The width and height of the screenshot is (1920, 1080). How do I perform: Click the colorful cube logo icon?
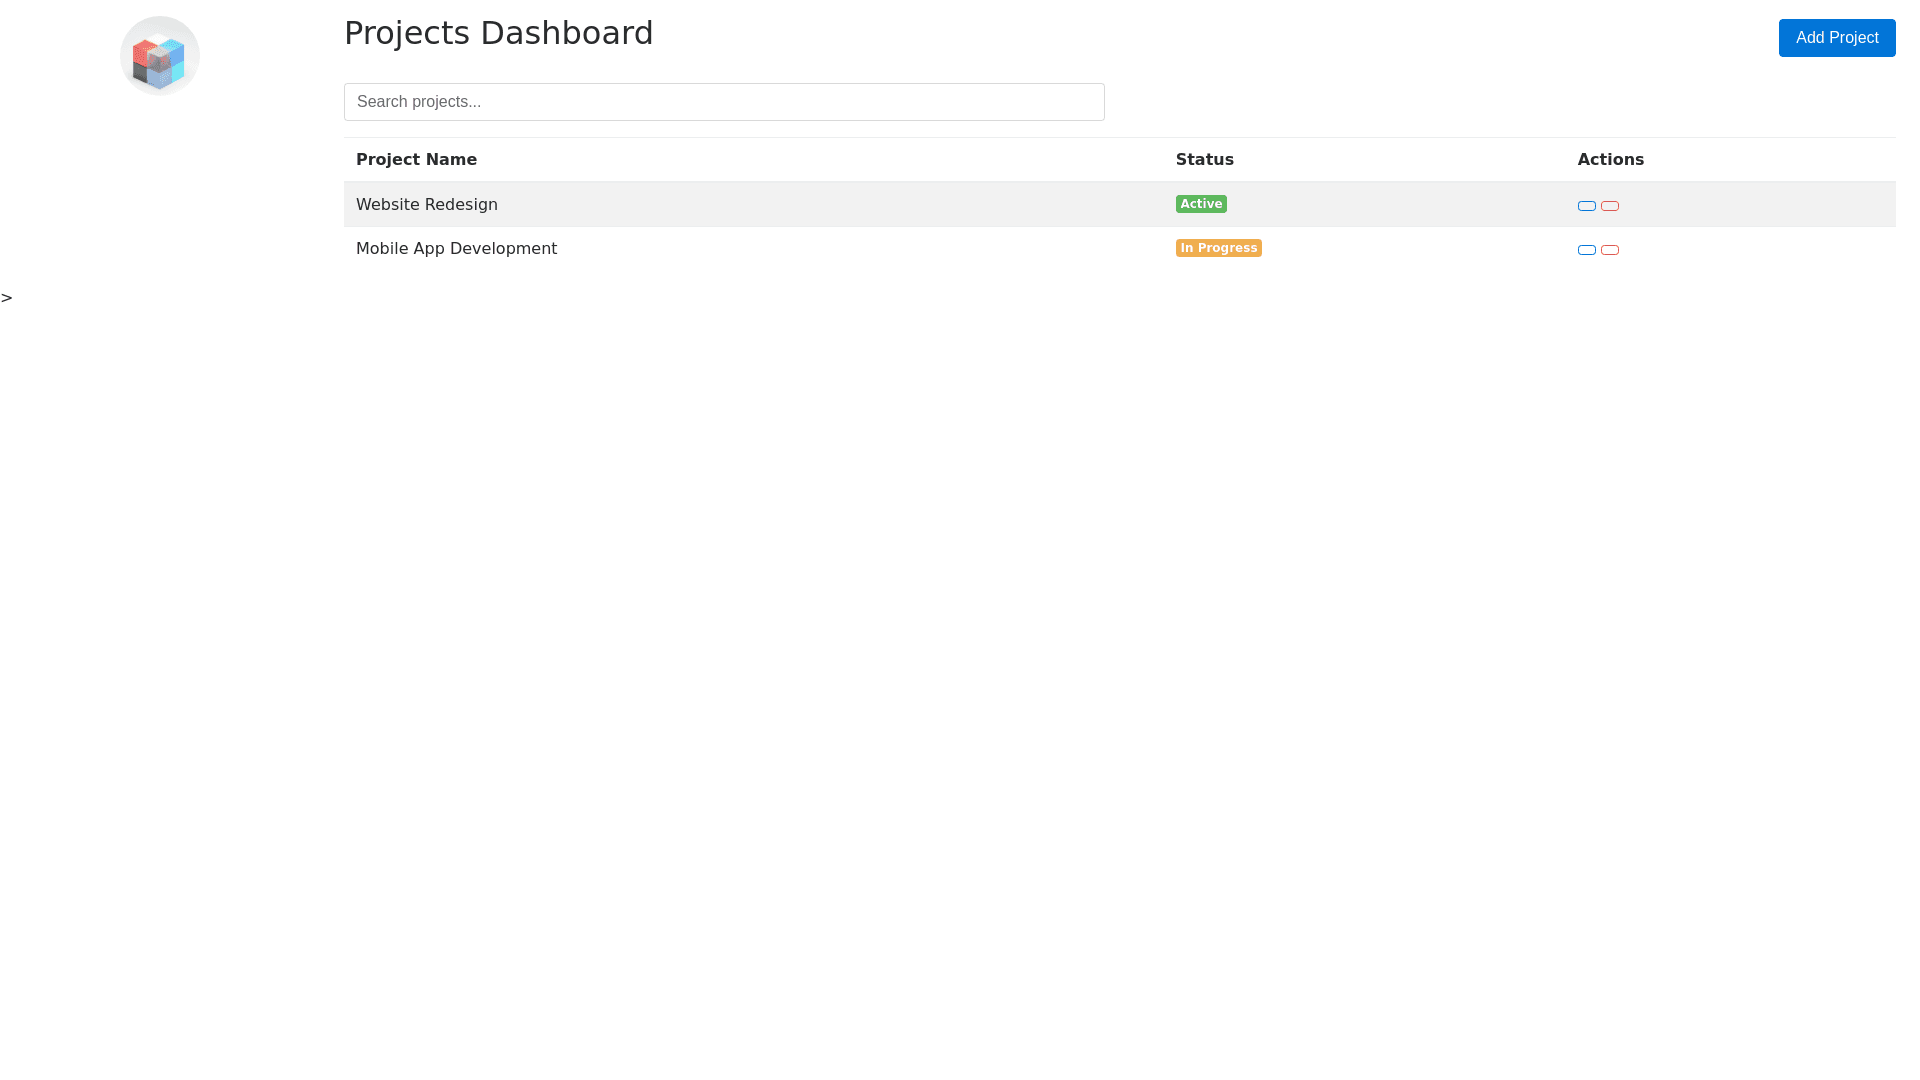(159, 62)
